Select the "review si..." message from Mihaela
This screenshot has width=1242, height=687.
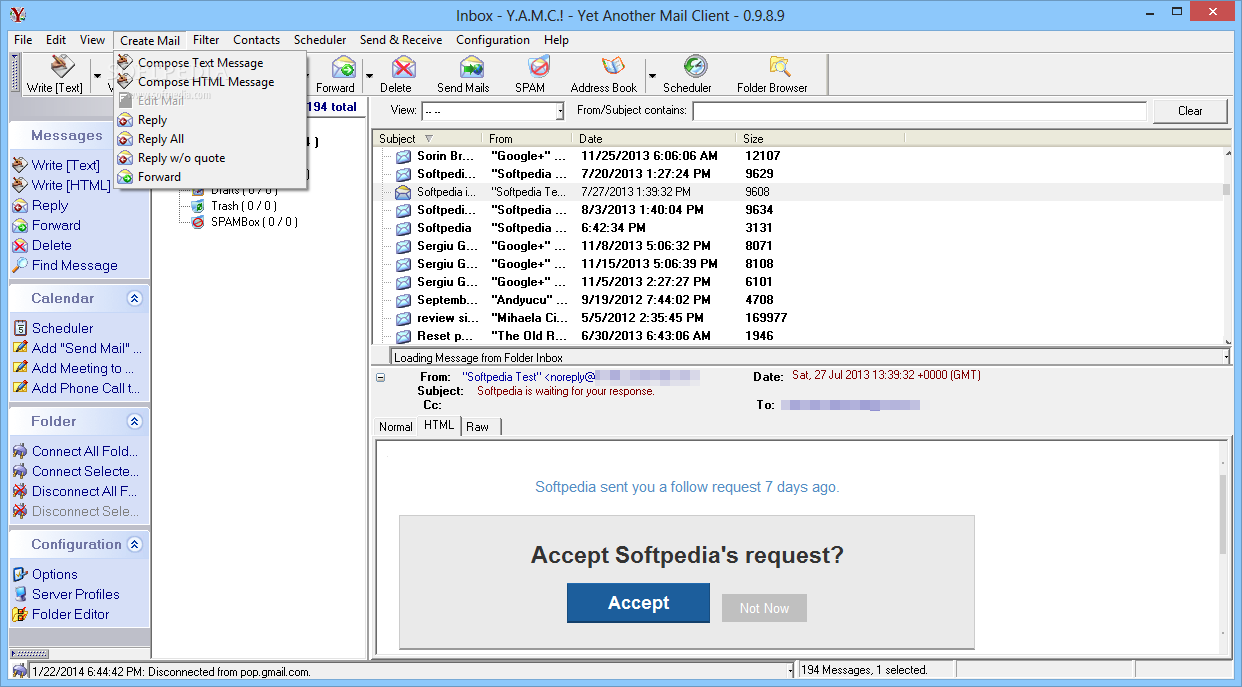(x=800, y=318)
